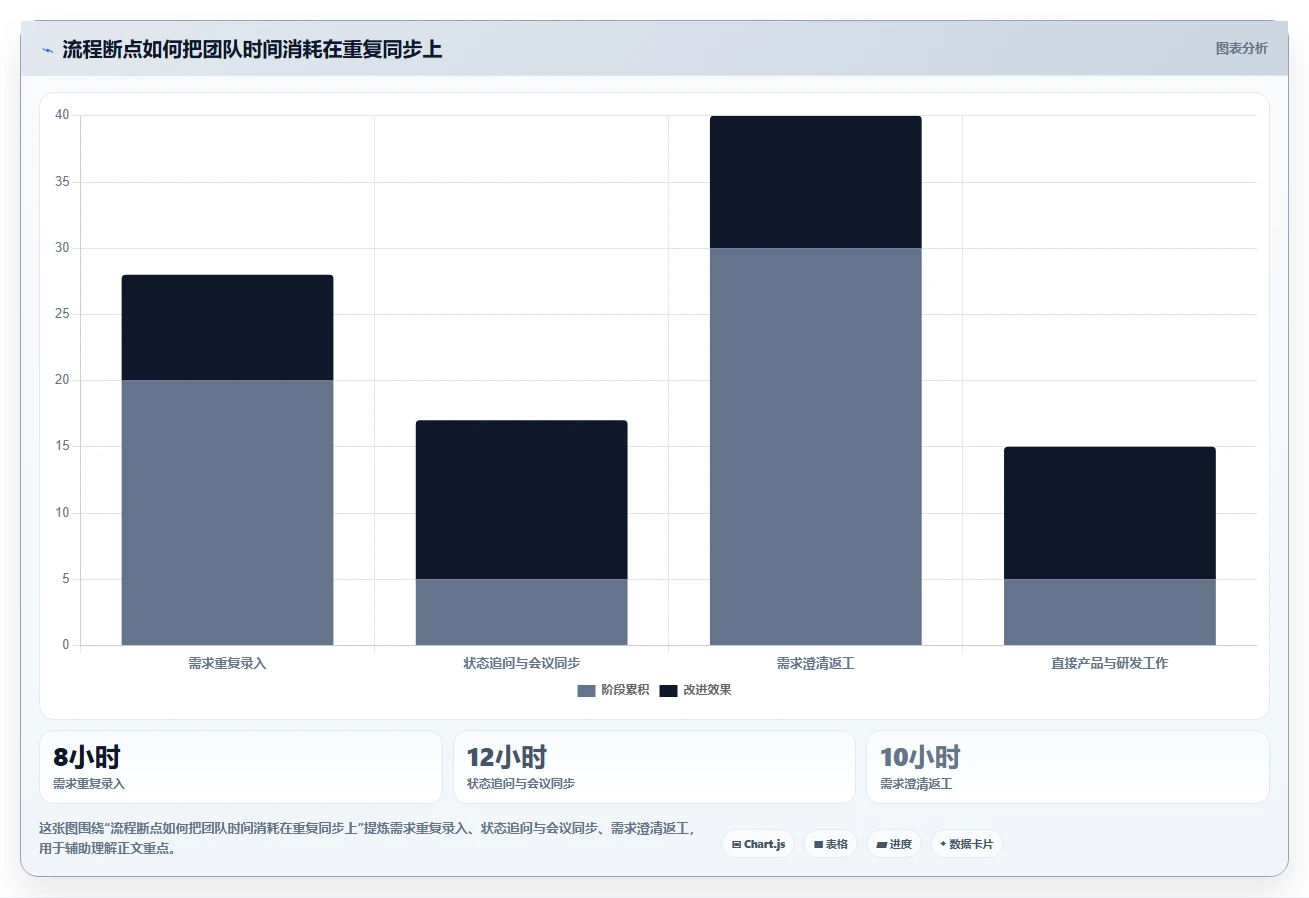The image size is (1309, 898).
Task: Click the Chart.js chip icon
Action: pyautogui.click(x=737, y=845)
